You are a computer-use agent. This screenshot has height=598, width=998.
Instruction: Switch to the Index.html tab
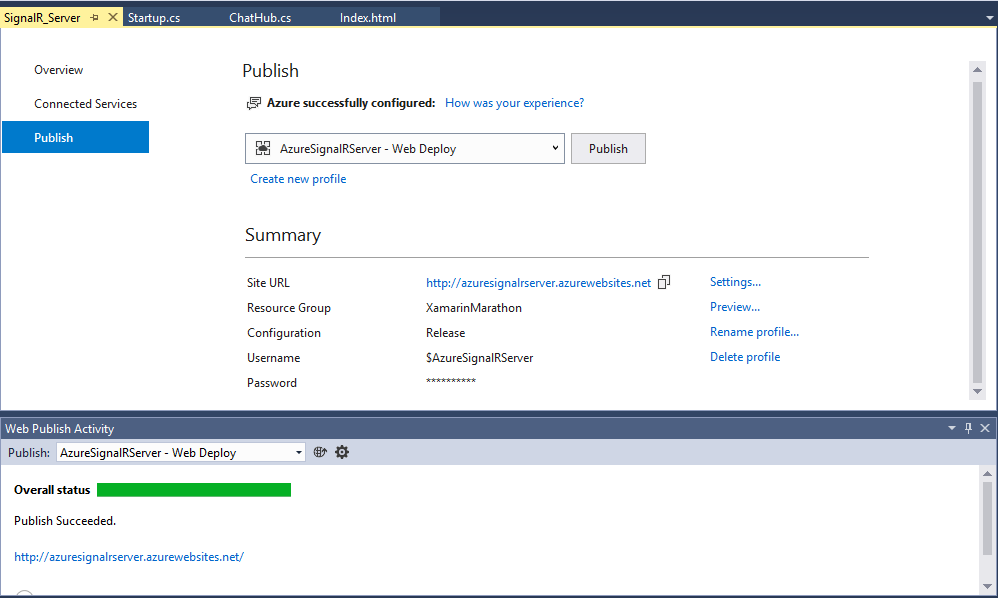click(x=368, y=18)
